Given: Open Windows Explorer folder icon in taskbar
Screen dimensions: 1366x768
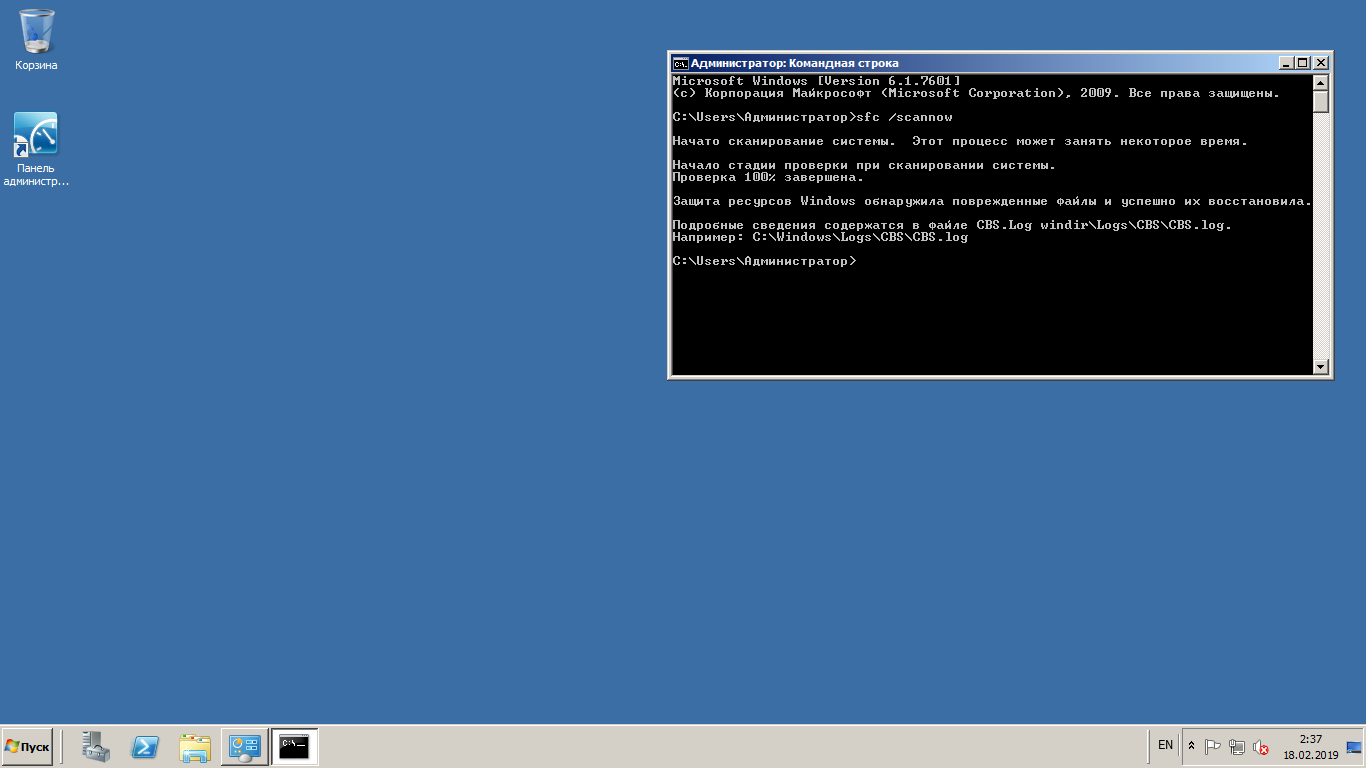Looking at the screenshot, I should [195, 747].
